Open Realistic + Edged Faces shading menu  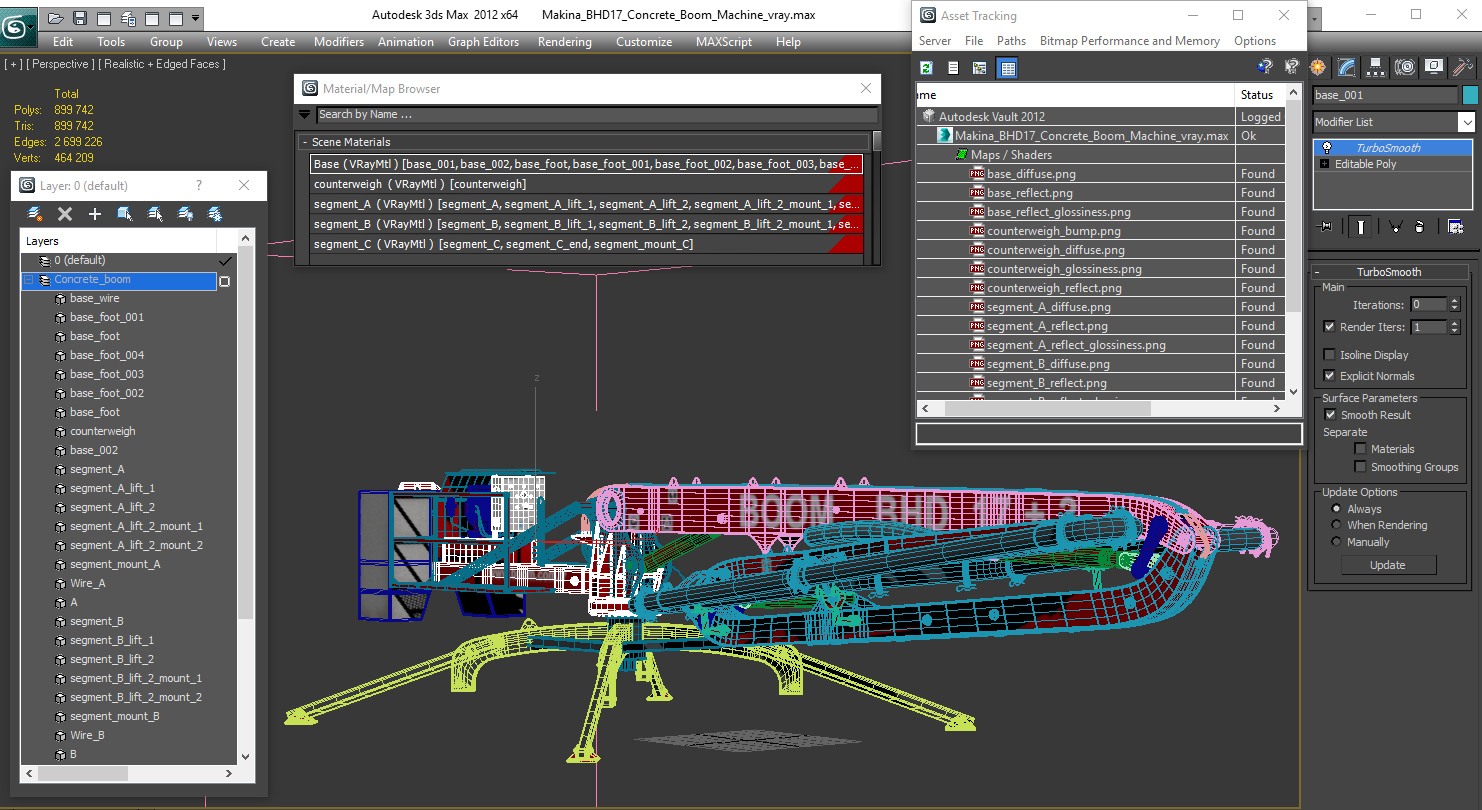pyautogui.click(x=162, y=64)
